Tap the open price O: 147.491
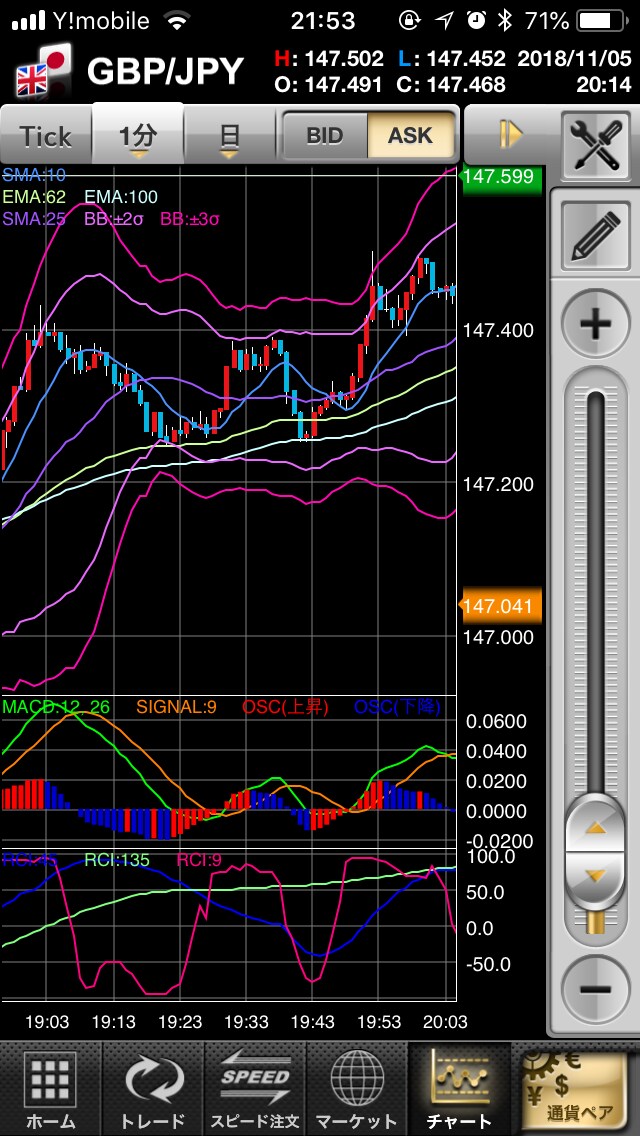Viewport: 640px width, 1136px height. pyautogui.click(x=328, y=85)
